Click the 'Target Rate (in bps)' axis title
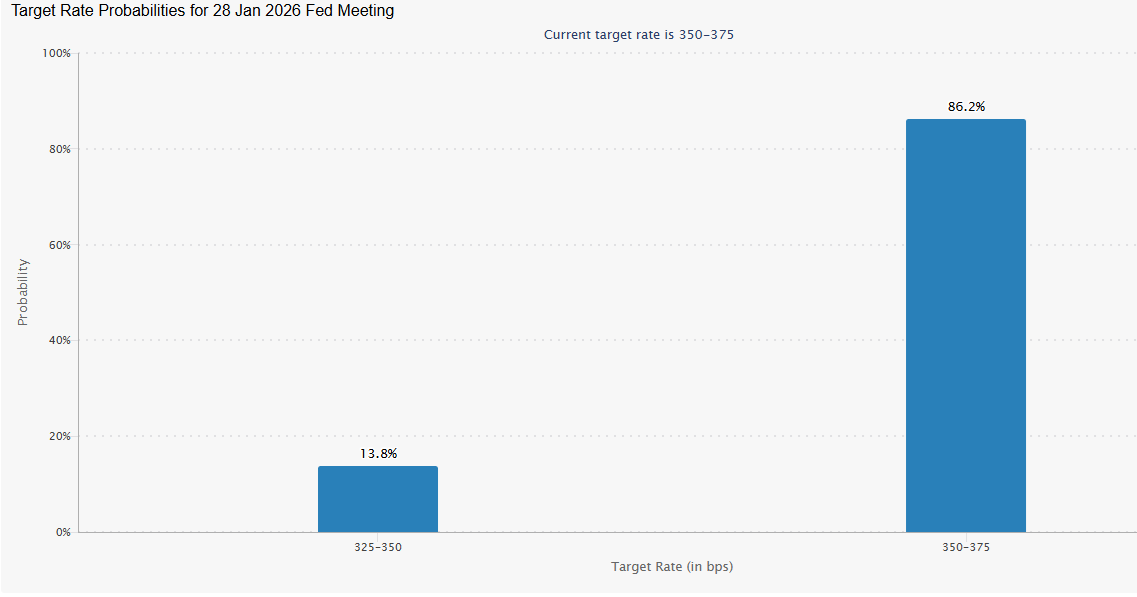This screenshot has width=1137, height=597. coord(672,567)
